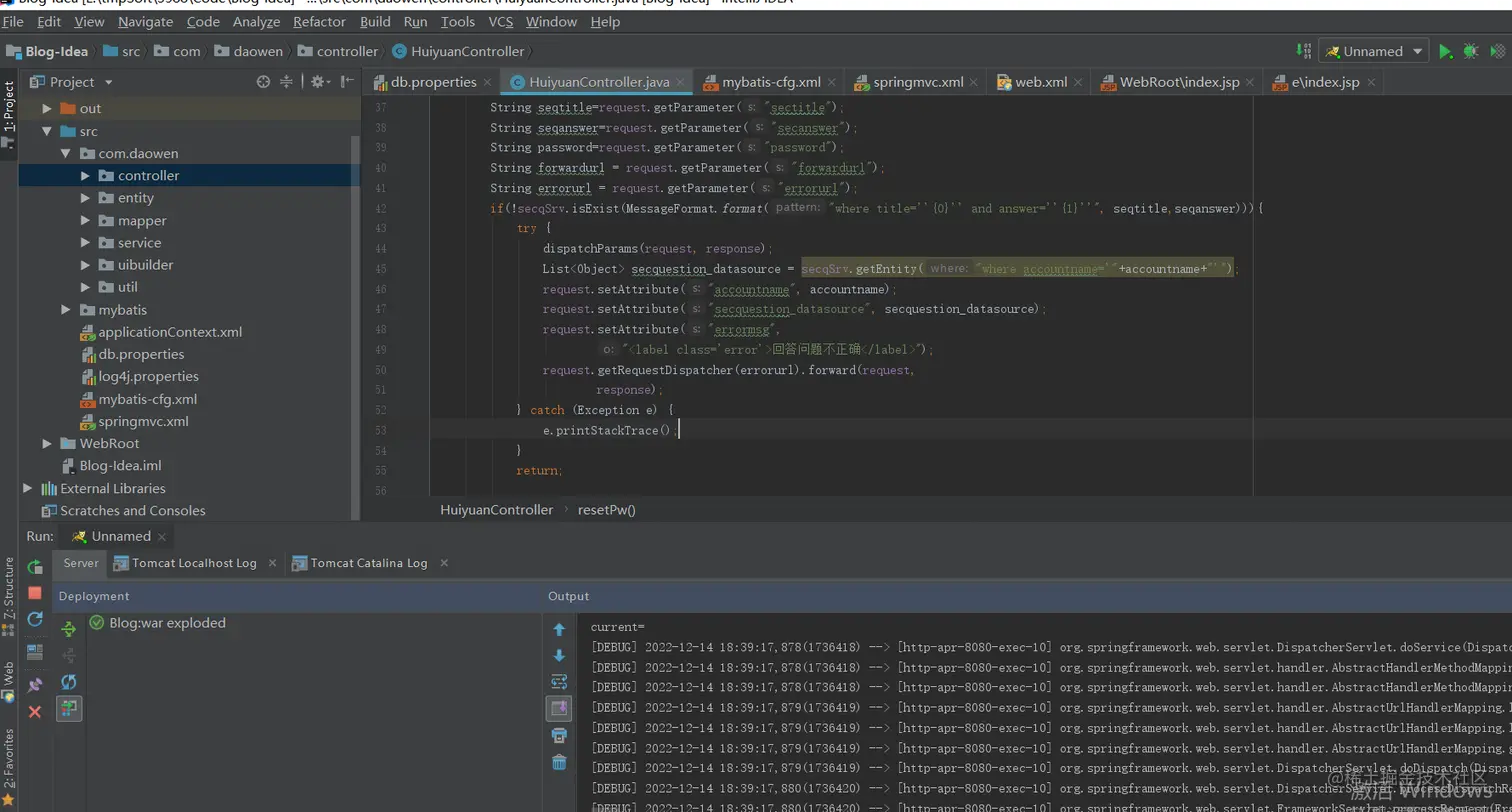1512x812 pixels.
Task: Locate current file in Project panel
Action: click(263, 82)
